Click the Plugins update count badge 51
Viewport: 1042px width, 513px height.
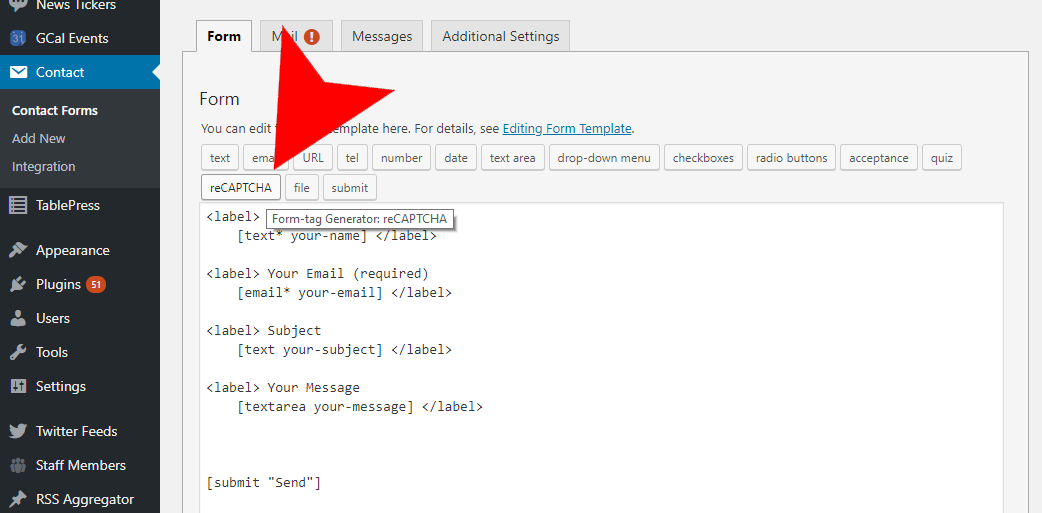[x=96, y=285]
